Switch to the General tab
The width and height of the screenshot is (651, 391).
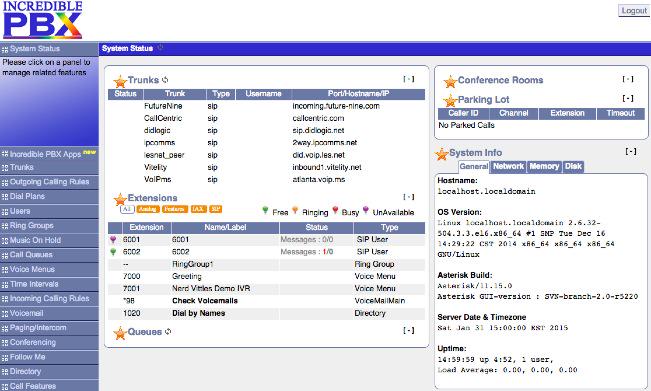pos(474,166)
